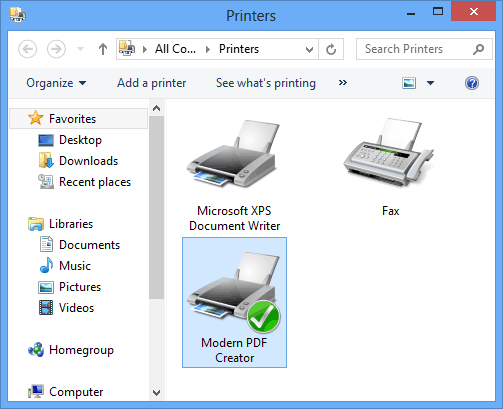Open the recent locations dropdown arrow
This screenshot has width=503, height=409.
(x=80, y=49)
